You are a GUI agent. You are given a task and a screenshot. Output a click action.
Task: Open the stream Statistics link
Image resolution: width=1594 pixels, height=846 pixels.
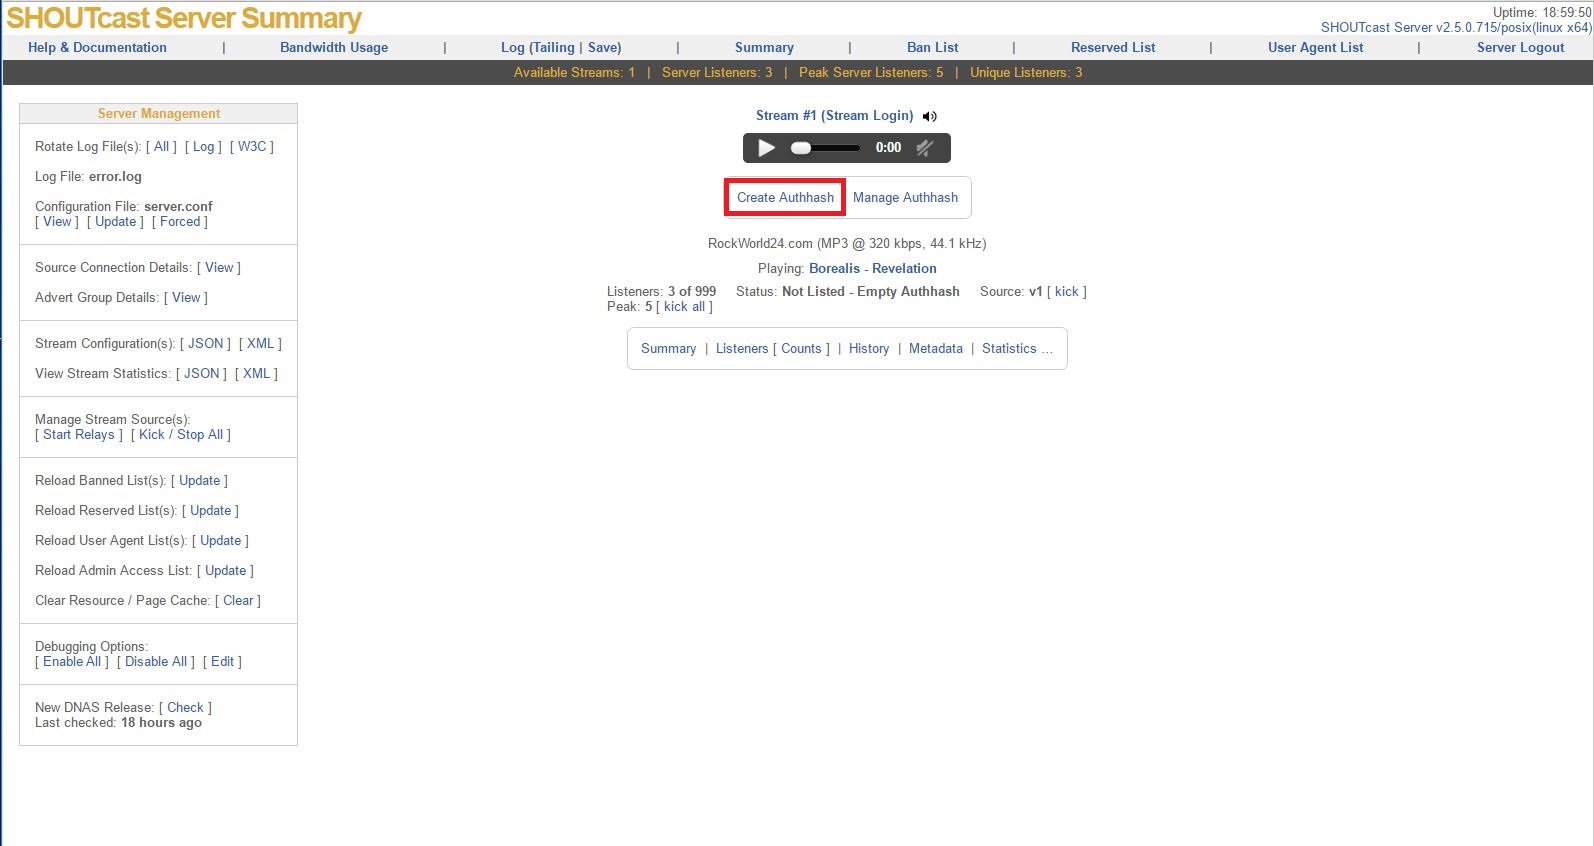pos(1017,348)
